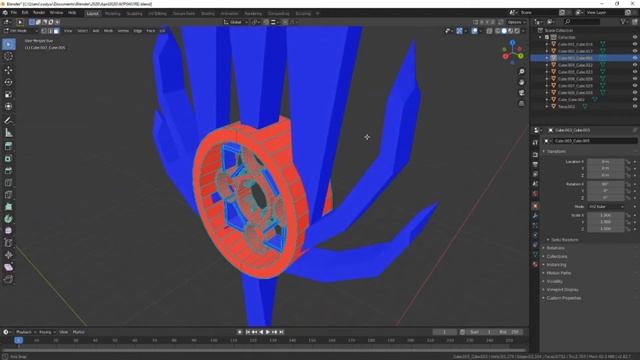Screen dimensions: 640x360
Task: Jump to the timeline end frame
Action: pyautogui.click(x=281, y=332)
